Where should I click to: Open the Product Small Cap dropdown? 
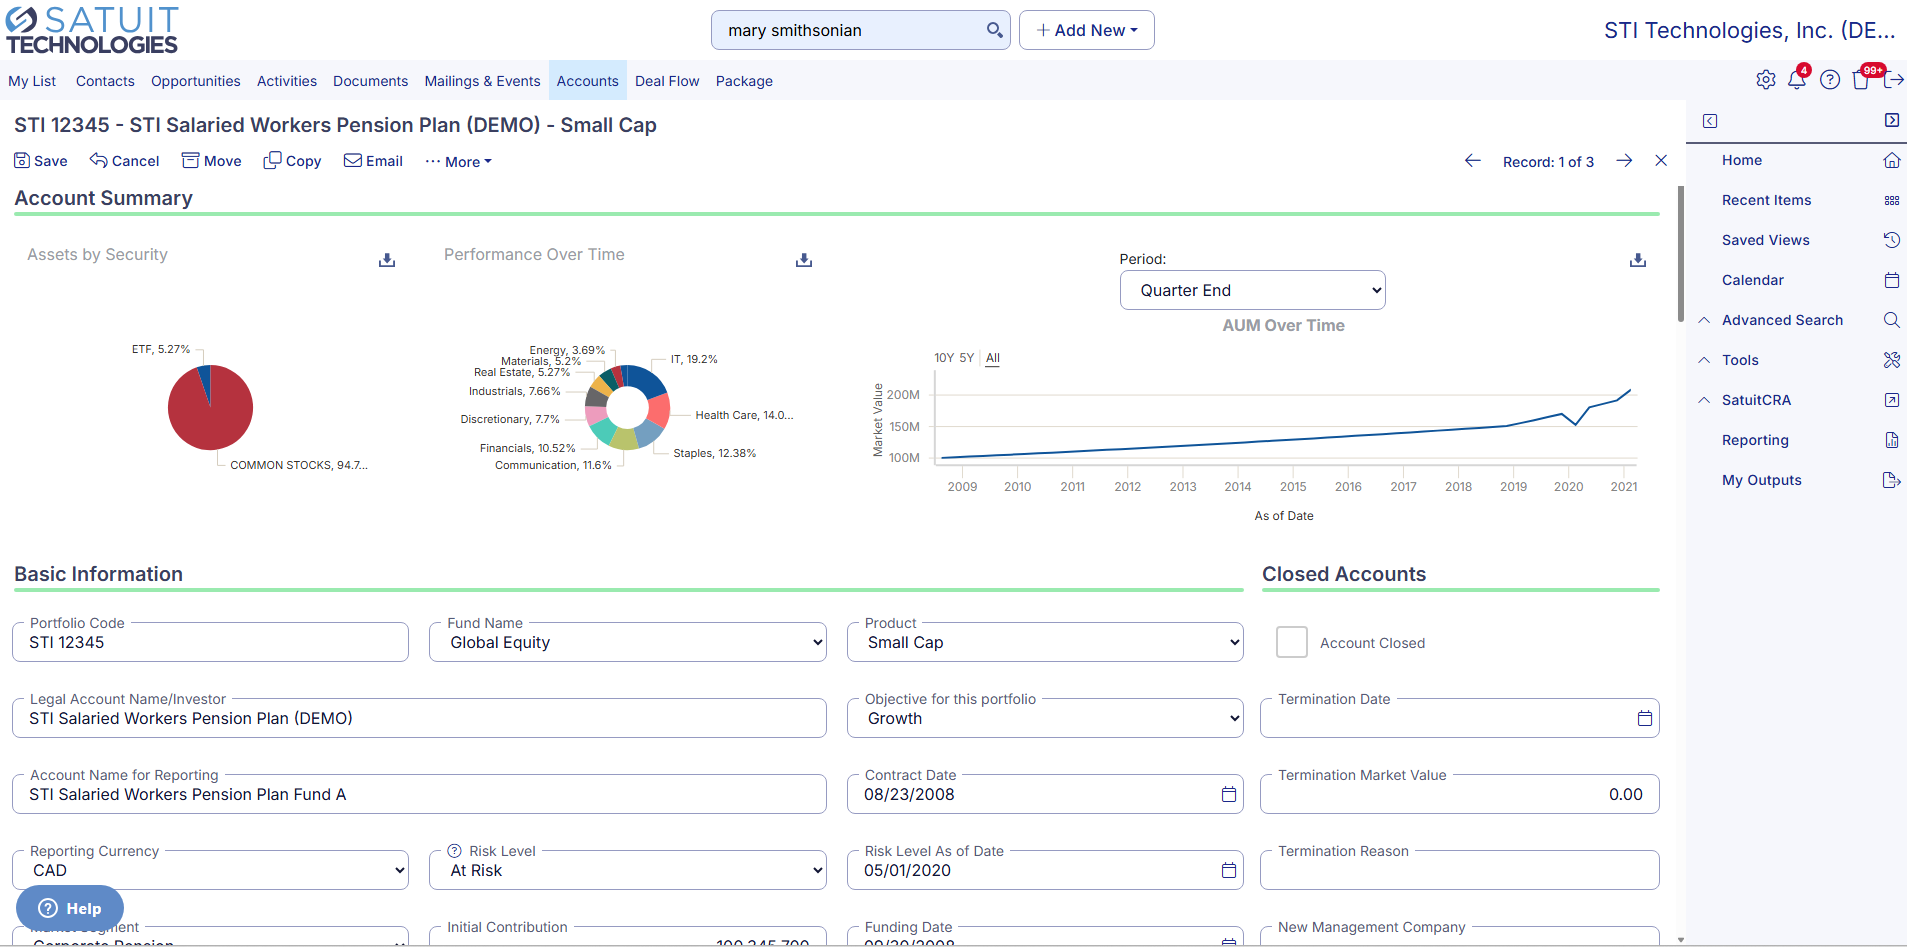pos(1045,642)
